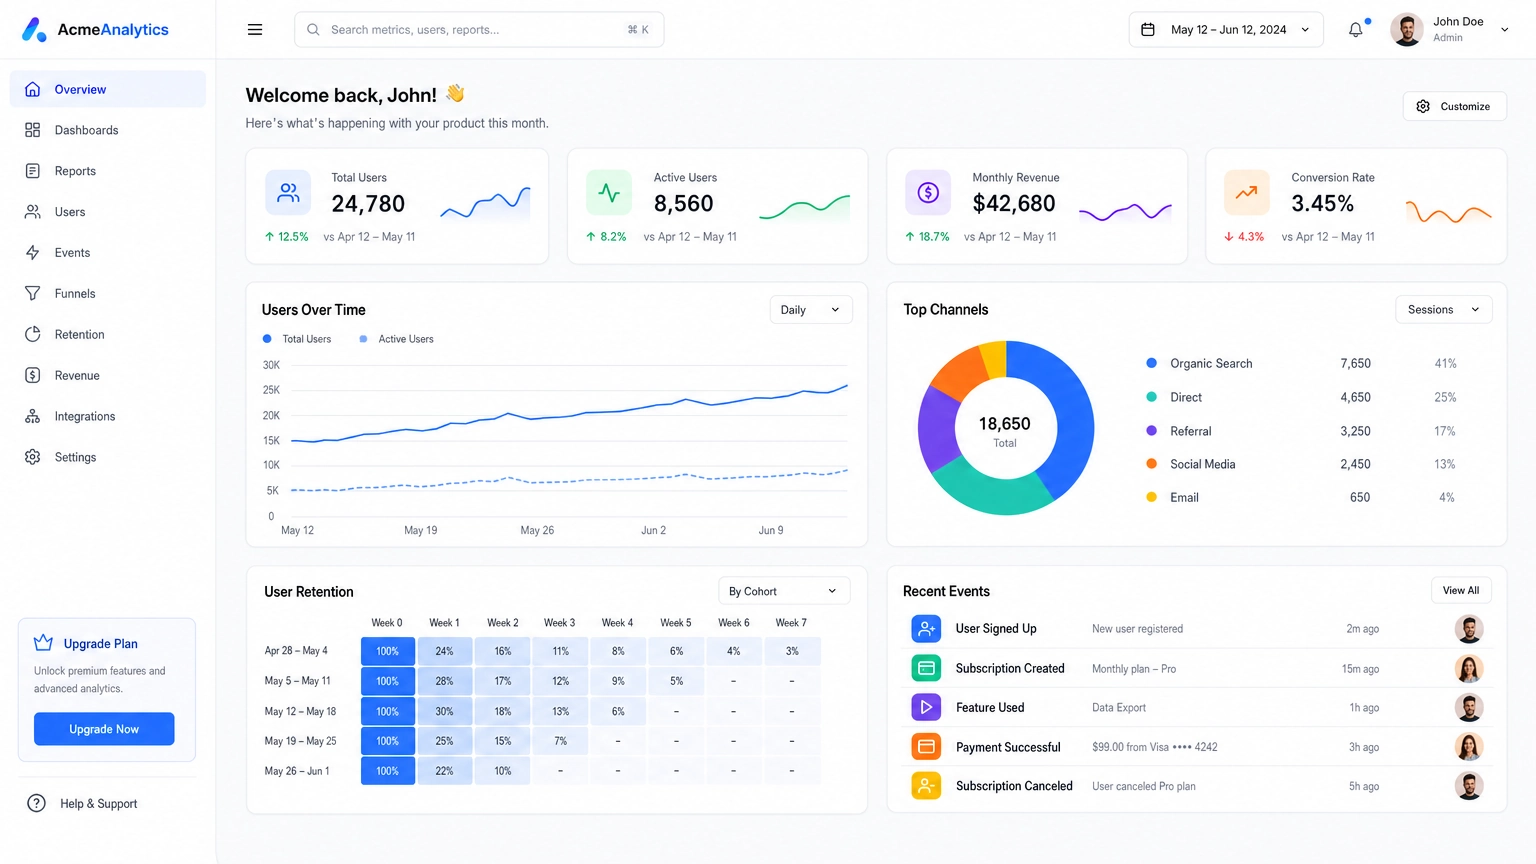Click the Social Media orange legend dot
The width and height of the screenshot is (1536, 864).
1152,464
